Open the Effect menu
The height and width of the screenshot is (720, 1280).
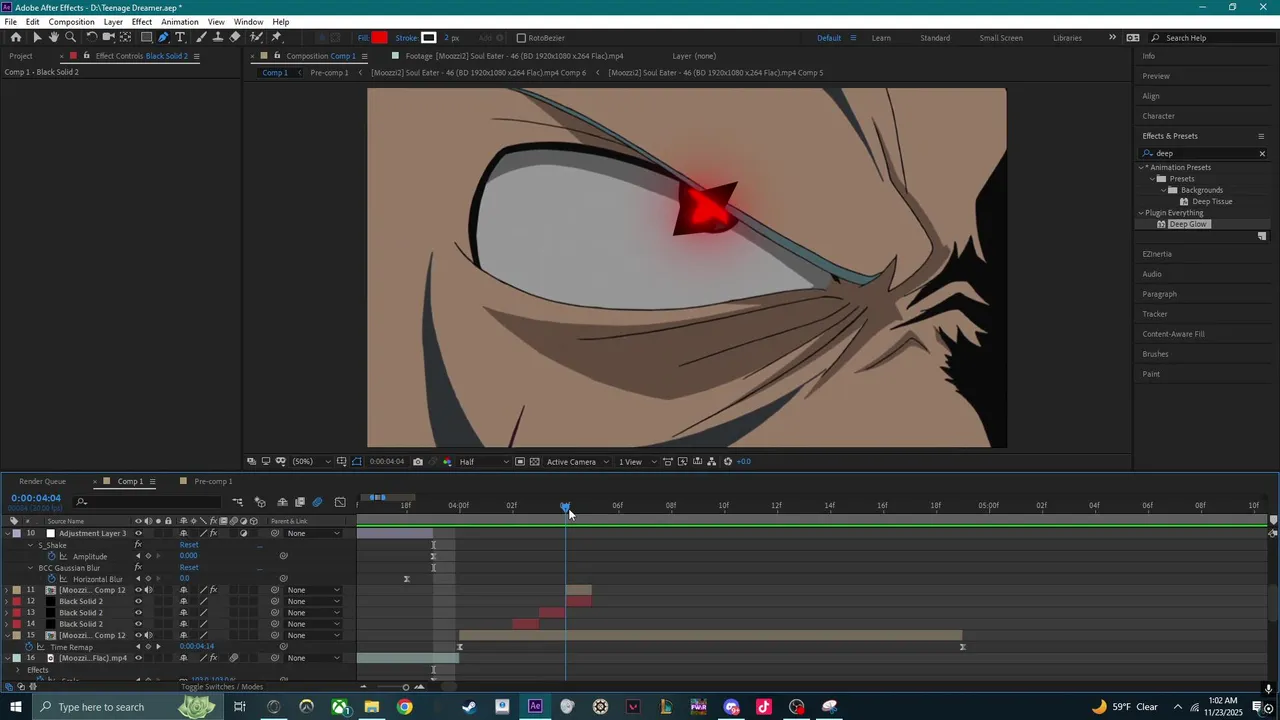pyautogui.click(x=142, y=22)
